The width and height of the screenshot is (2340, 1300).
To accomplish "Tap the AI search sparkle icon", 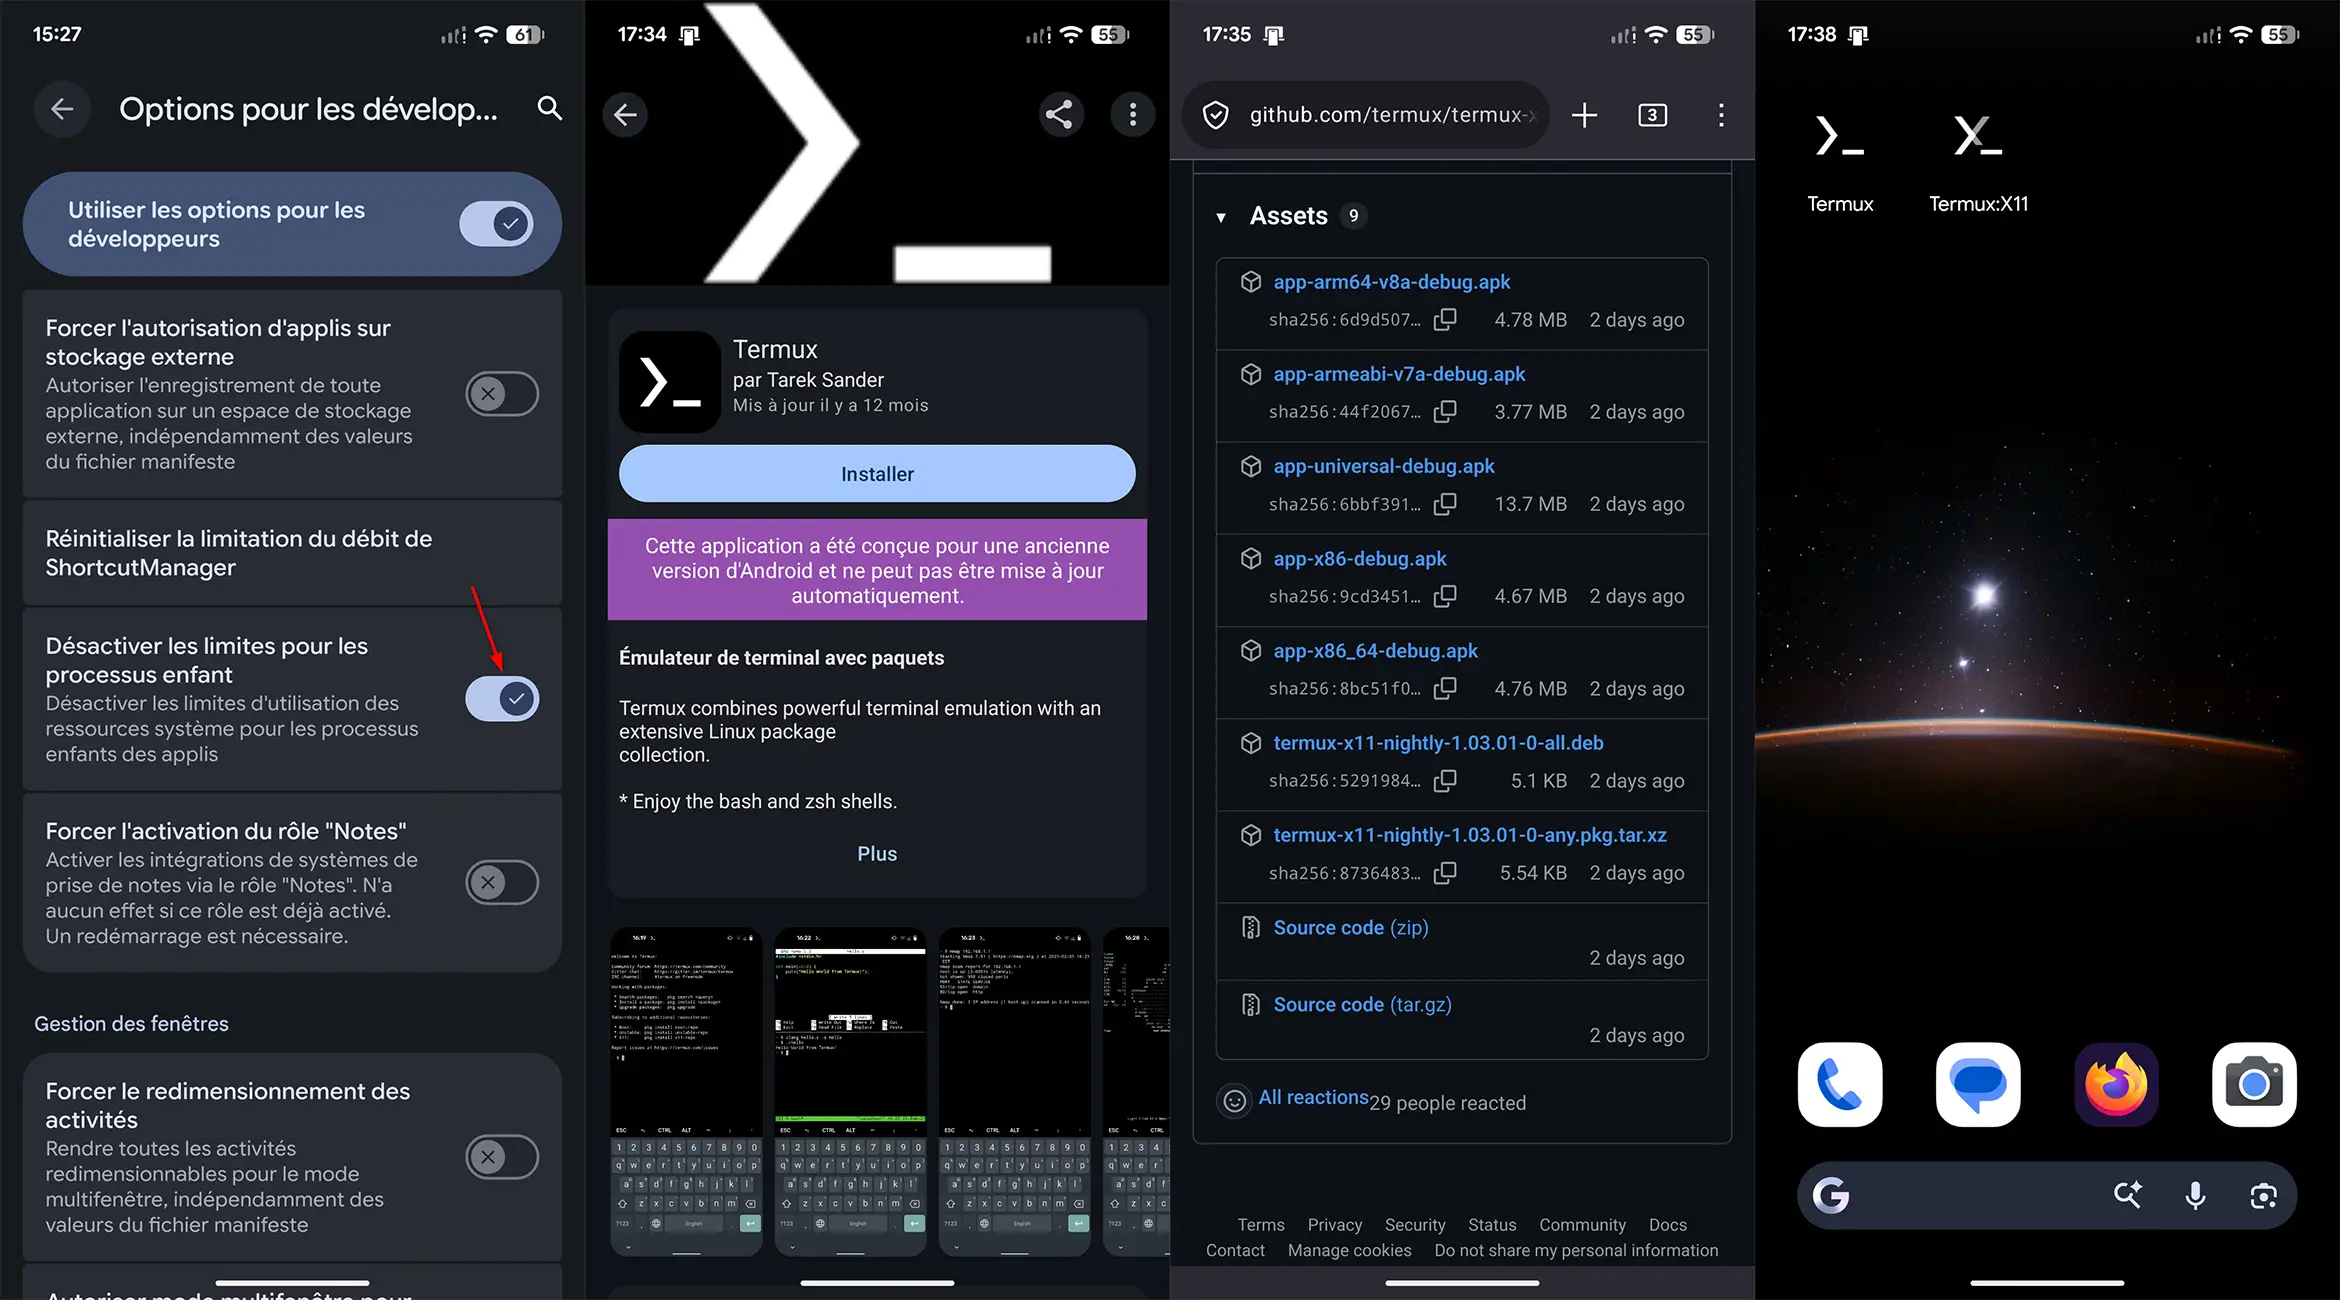I will tap(2127, 1195).
